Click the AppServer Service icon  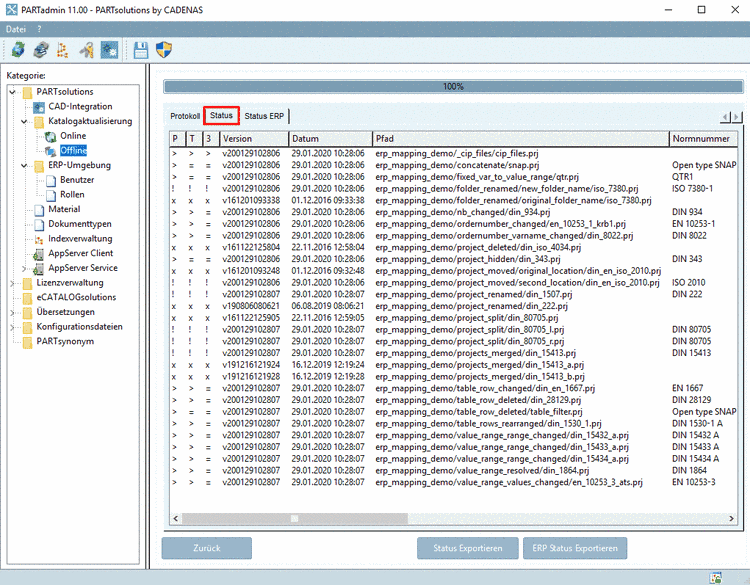tap(39, 269)
